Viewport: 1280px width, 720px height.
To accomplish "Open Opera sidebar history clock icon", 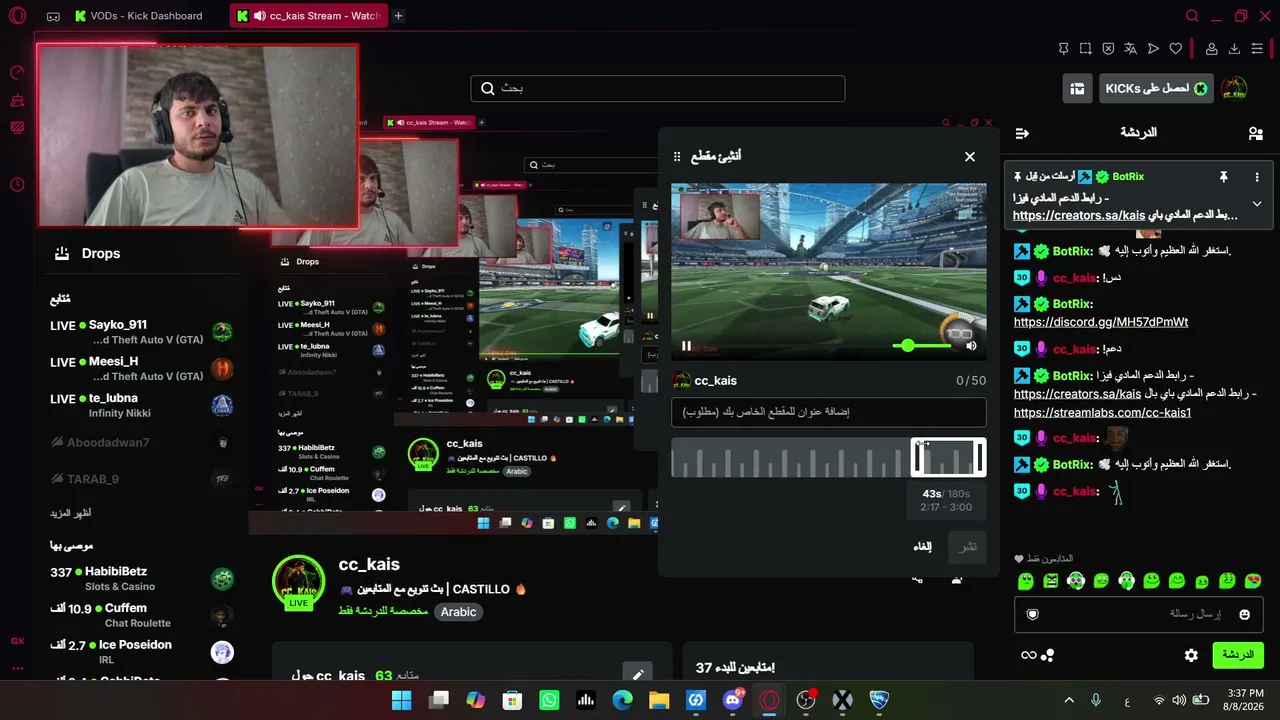I will click(x=17, y=185).
